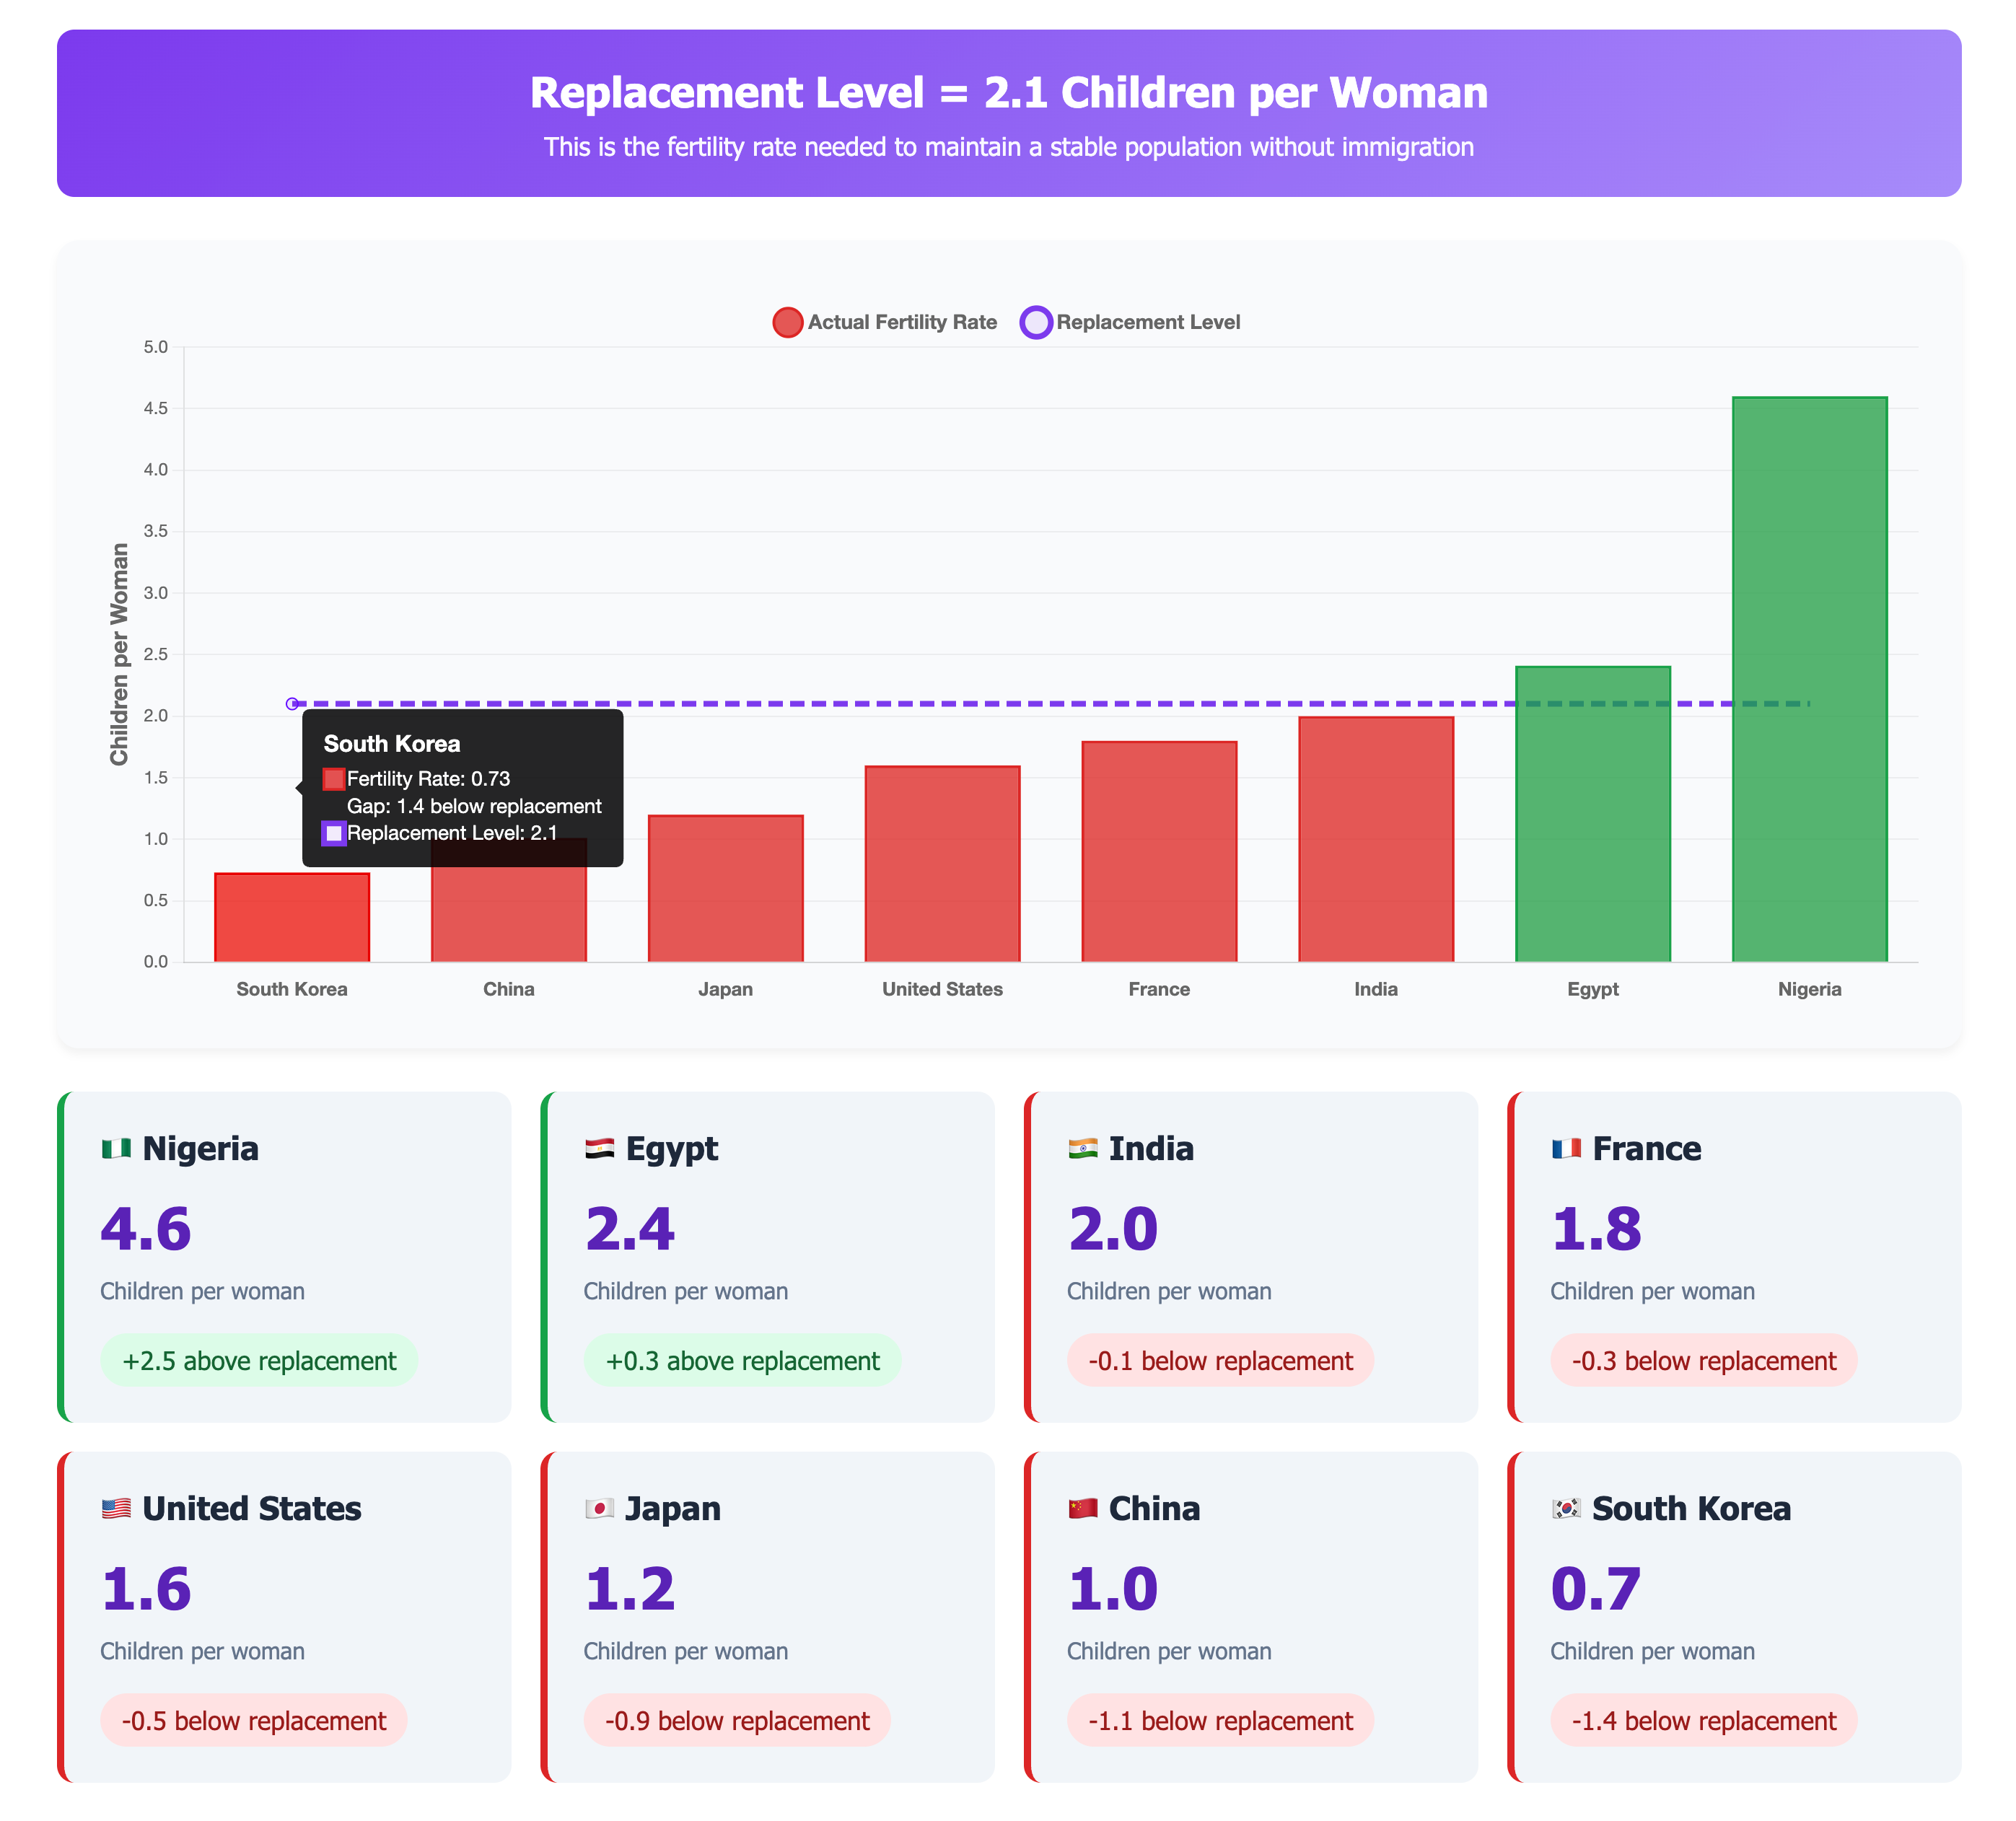Toggle Replacement Level legend item
The height and width of the screenshot is (1821, 2016).
[1130, 322]
